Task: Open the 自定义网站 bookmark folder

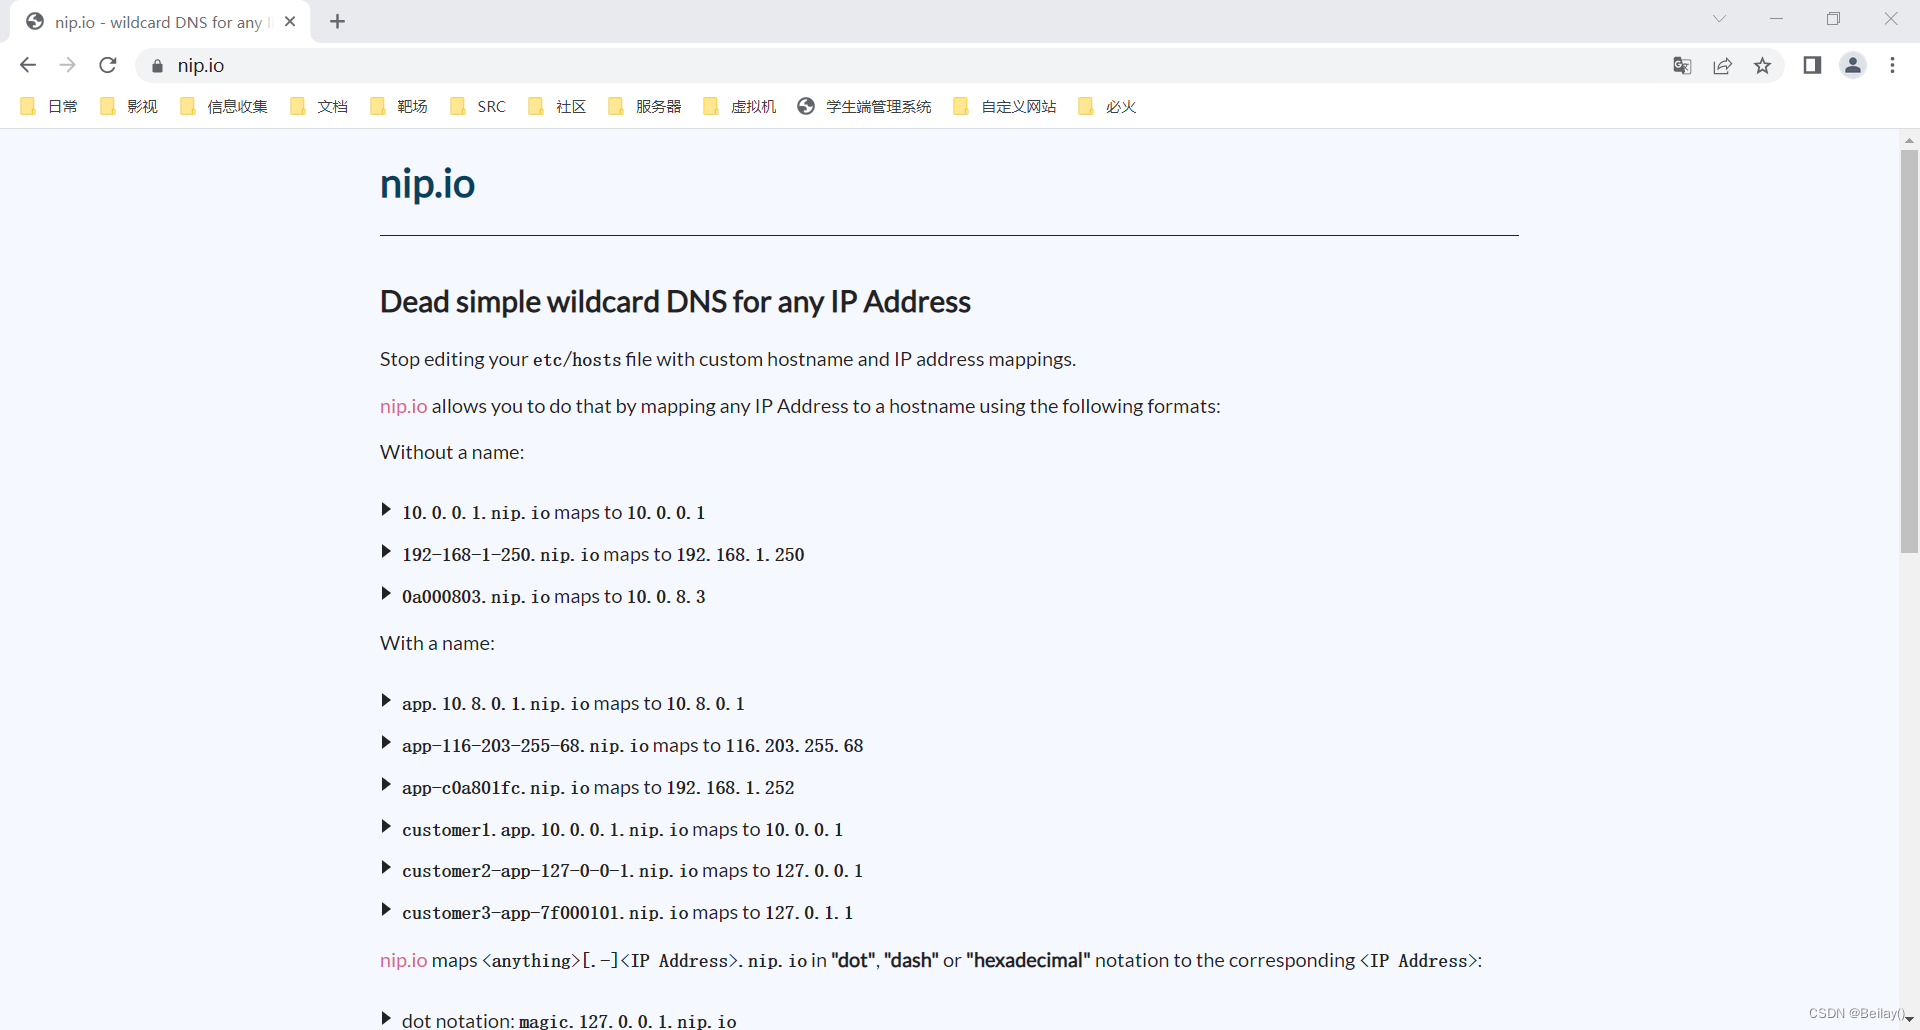Action: (1005, 106)
